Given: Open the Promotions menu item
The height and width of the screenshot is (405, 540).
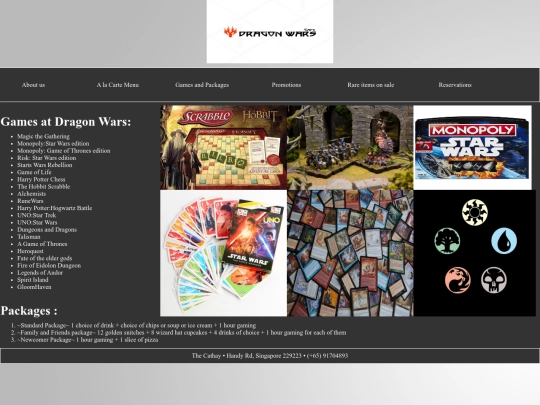Looking at the screenshot, I should (x=286, y=85).
